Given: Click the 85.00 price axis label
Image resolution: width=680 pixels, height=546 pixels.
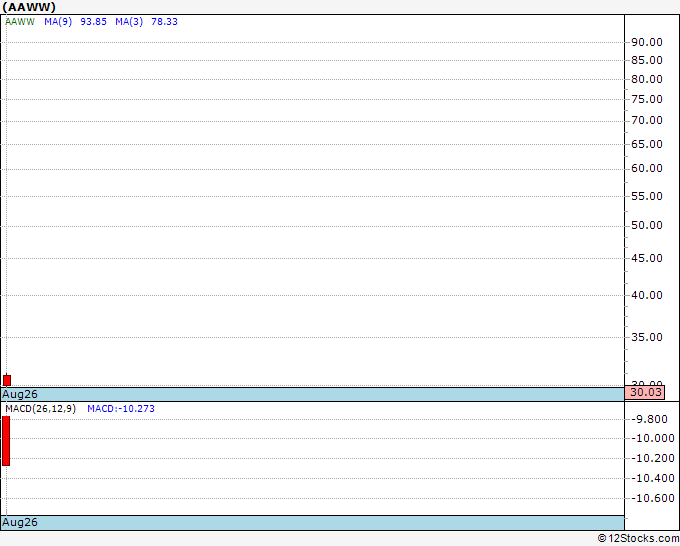Looking at the screenshot, I should pos(647,60).
